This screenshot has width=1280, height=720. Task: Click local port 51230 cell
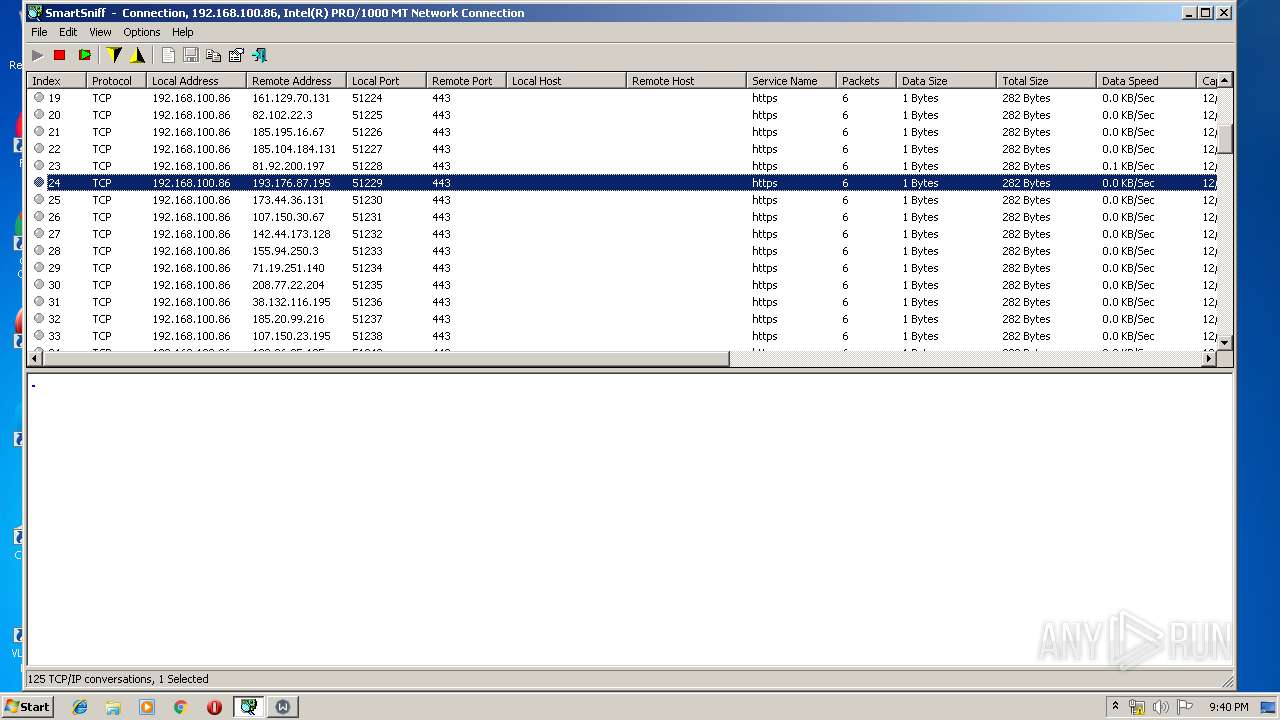click(x=367, y=200)
